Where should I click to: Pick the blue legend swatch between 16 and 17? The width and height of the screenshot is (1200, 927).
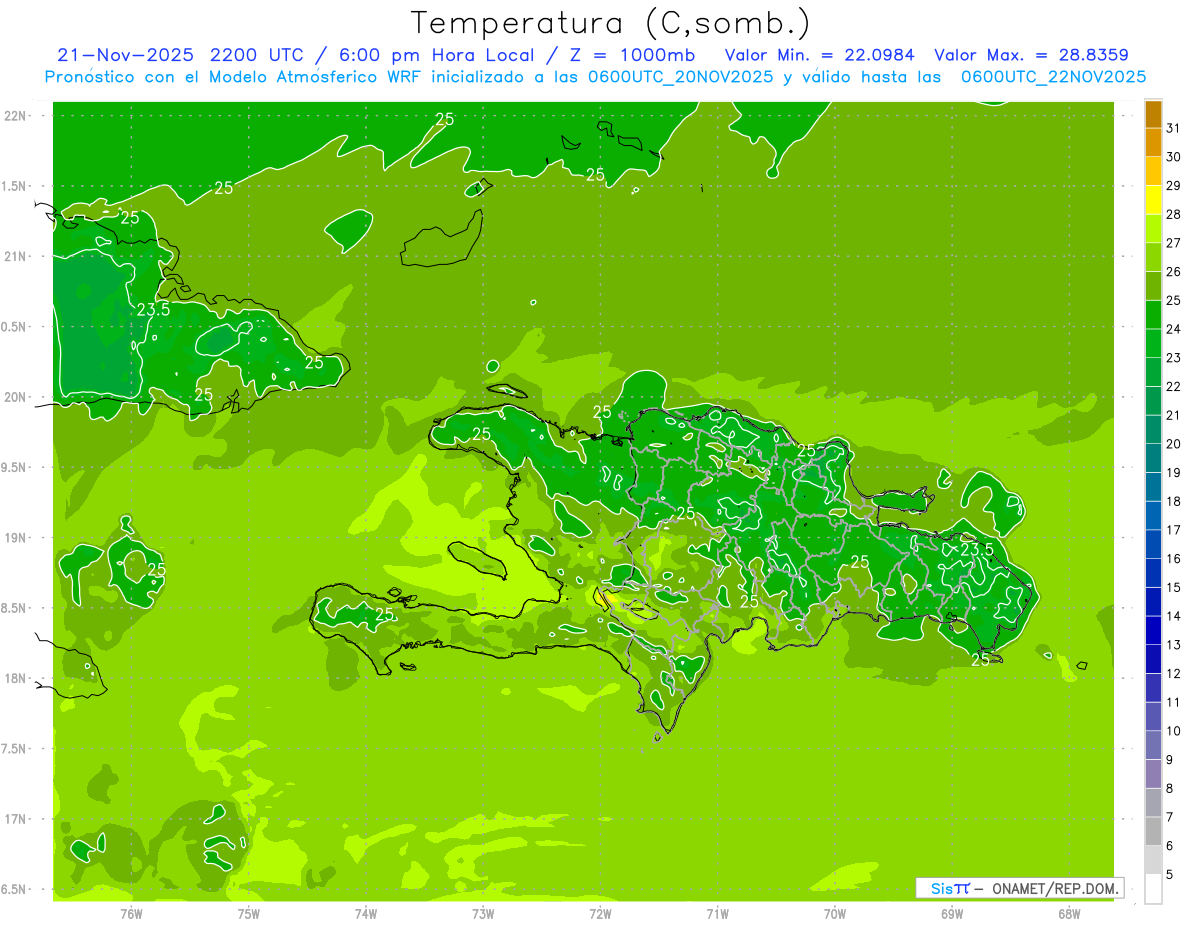point(1153,544)
